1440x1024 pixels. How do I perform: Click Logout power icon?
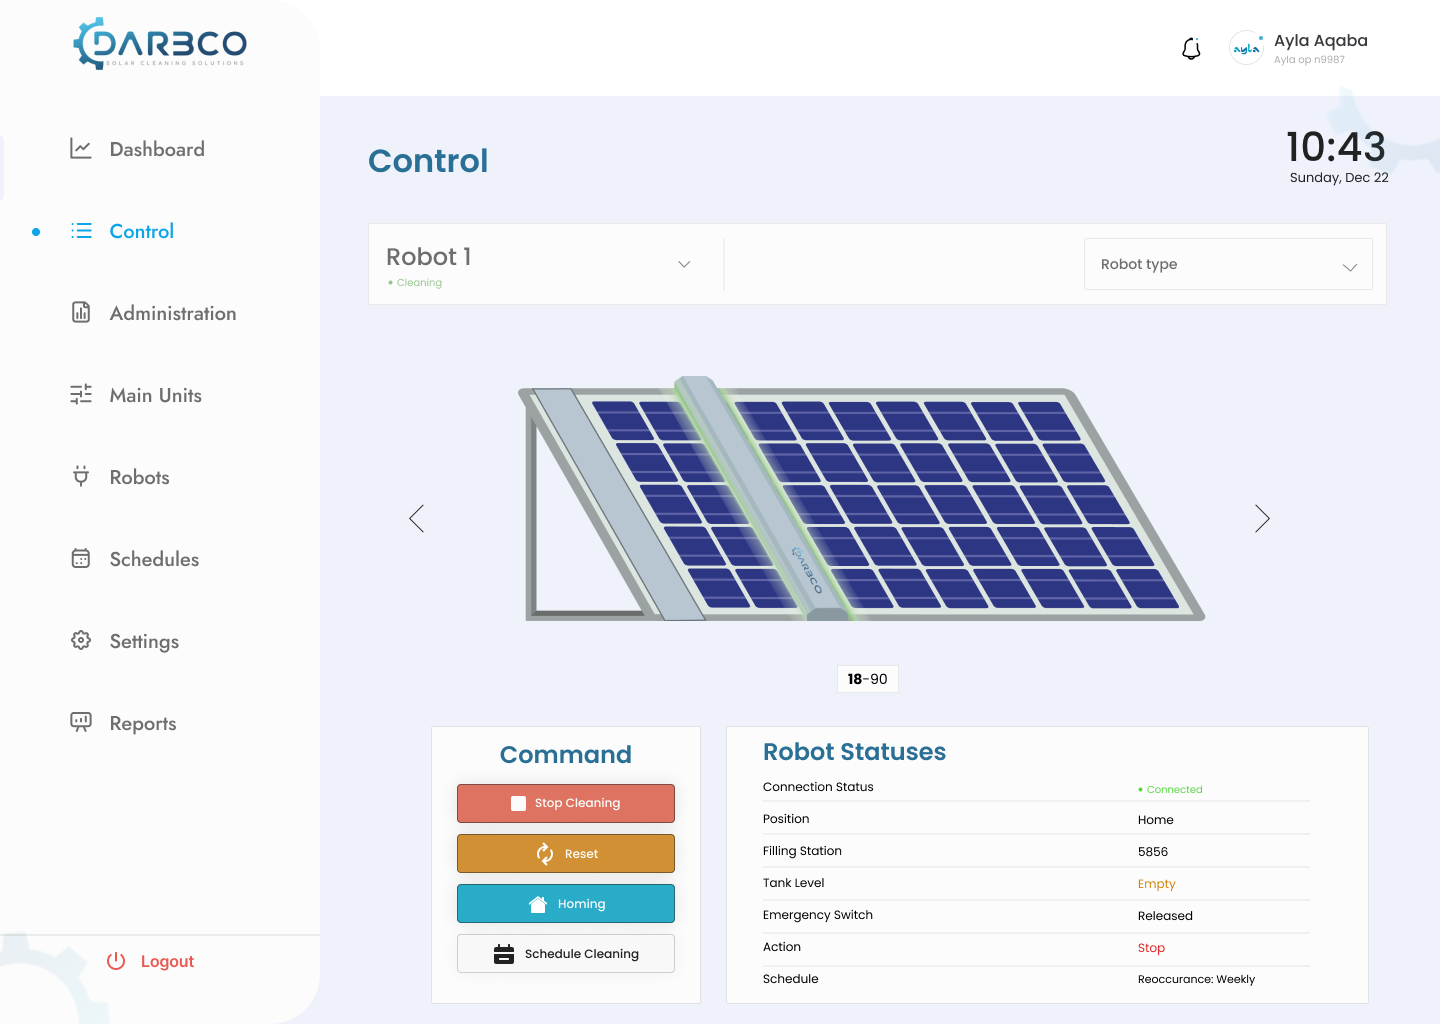point(116,961)
